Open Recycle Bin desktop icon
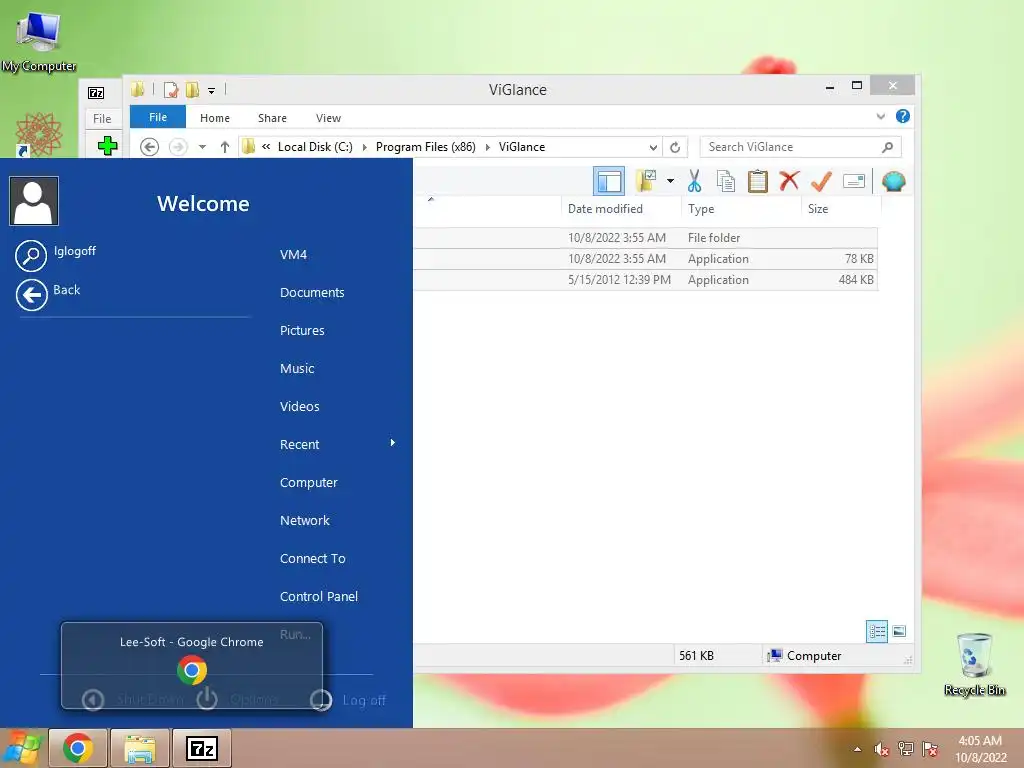 [x=974, y=664]
